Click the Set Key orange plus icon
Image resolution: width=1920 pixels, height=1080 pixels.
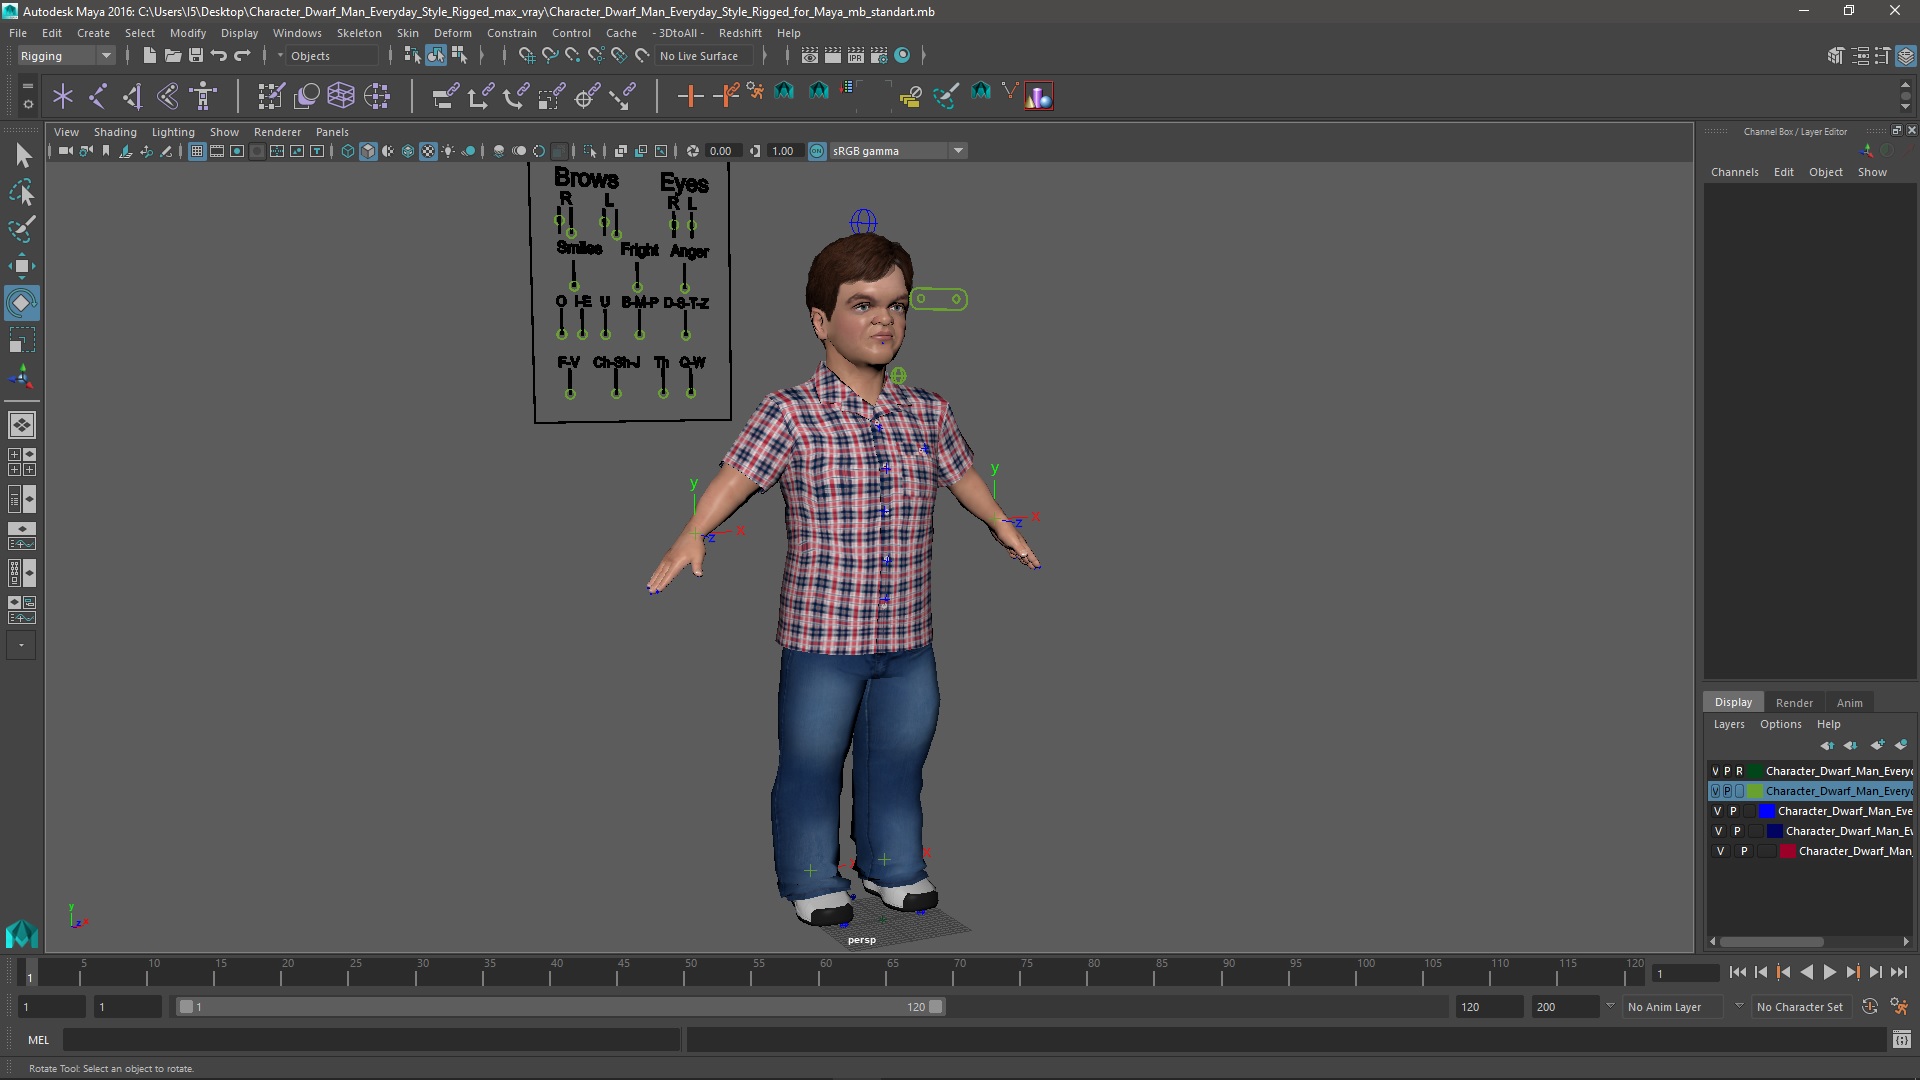click(x=690, y=96)
